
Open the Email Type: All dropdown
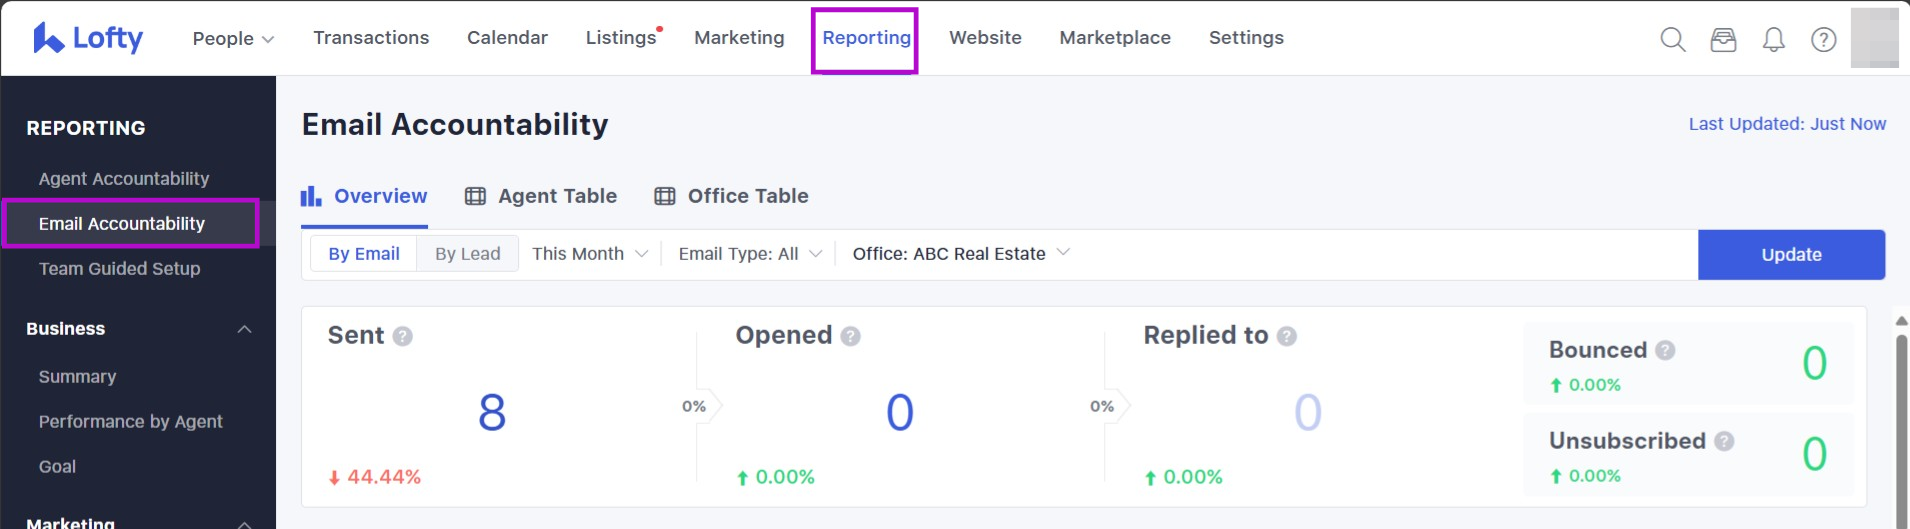(750, 254)
